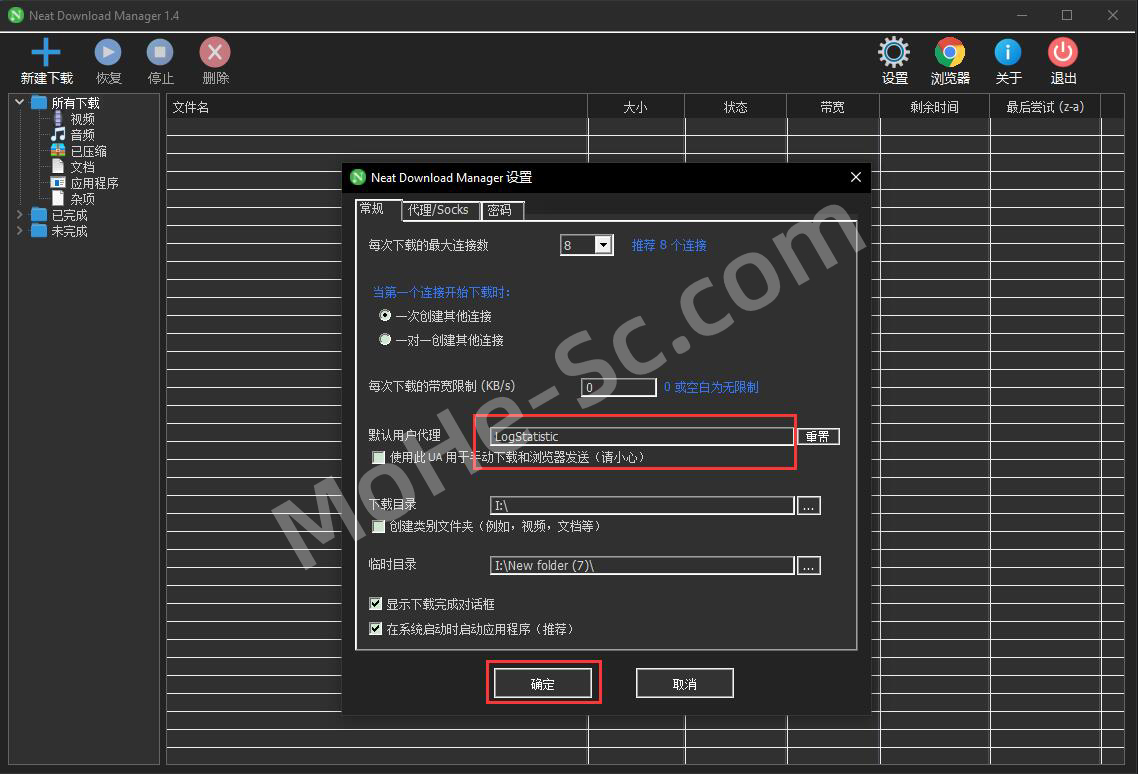The image size is (1138, 774).
Task: Click the Exit (退出) power icon
Action: [1063, 52]
